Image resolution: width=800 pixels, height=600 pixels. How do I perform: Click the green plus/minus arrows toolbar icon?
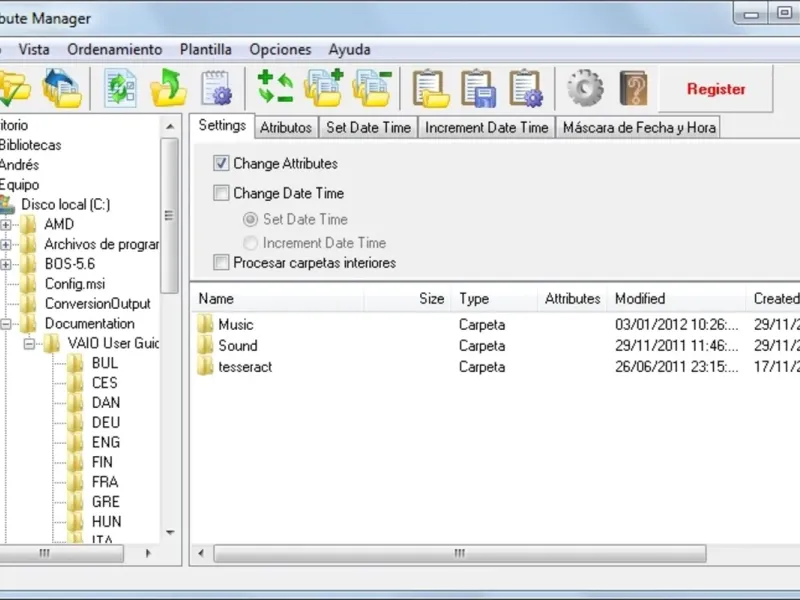tap(276, 88)
